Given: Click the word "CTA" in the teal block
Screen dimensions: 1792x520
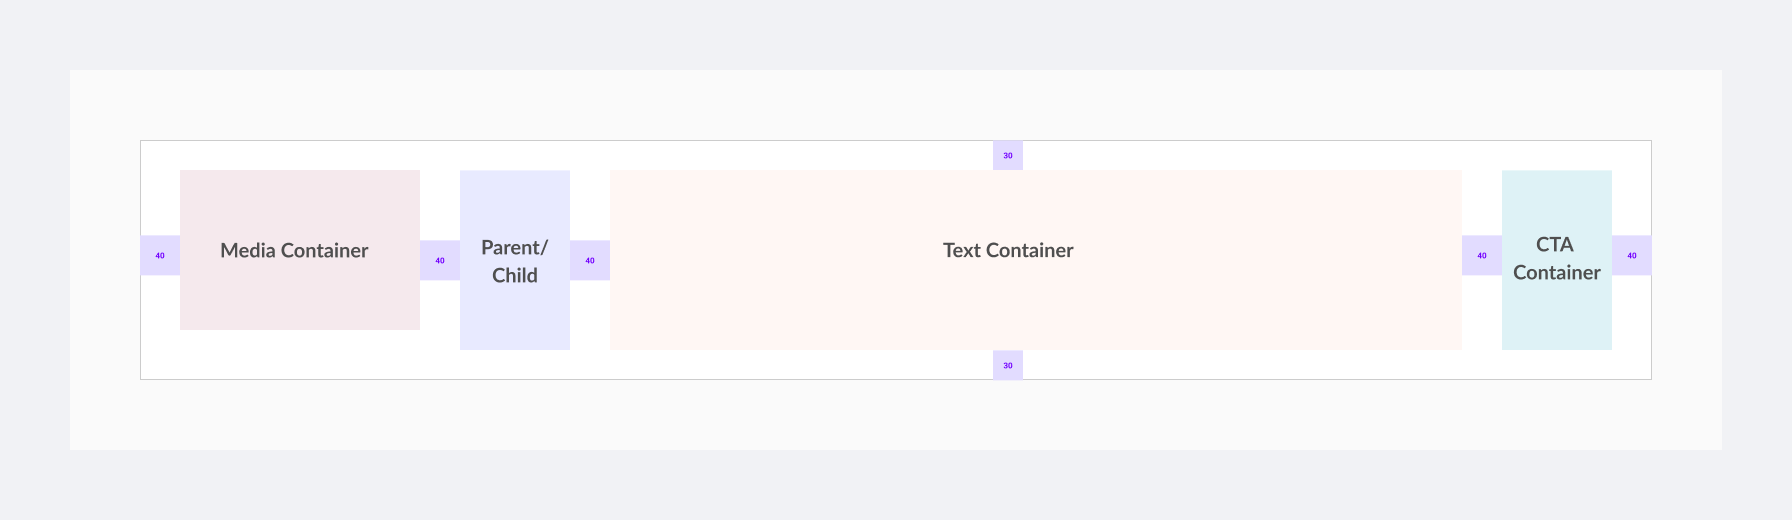Looking at the screenshot, I should [x=1555, y=244].
